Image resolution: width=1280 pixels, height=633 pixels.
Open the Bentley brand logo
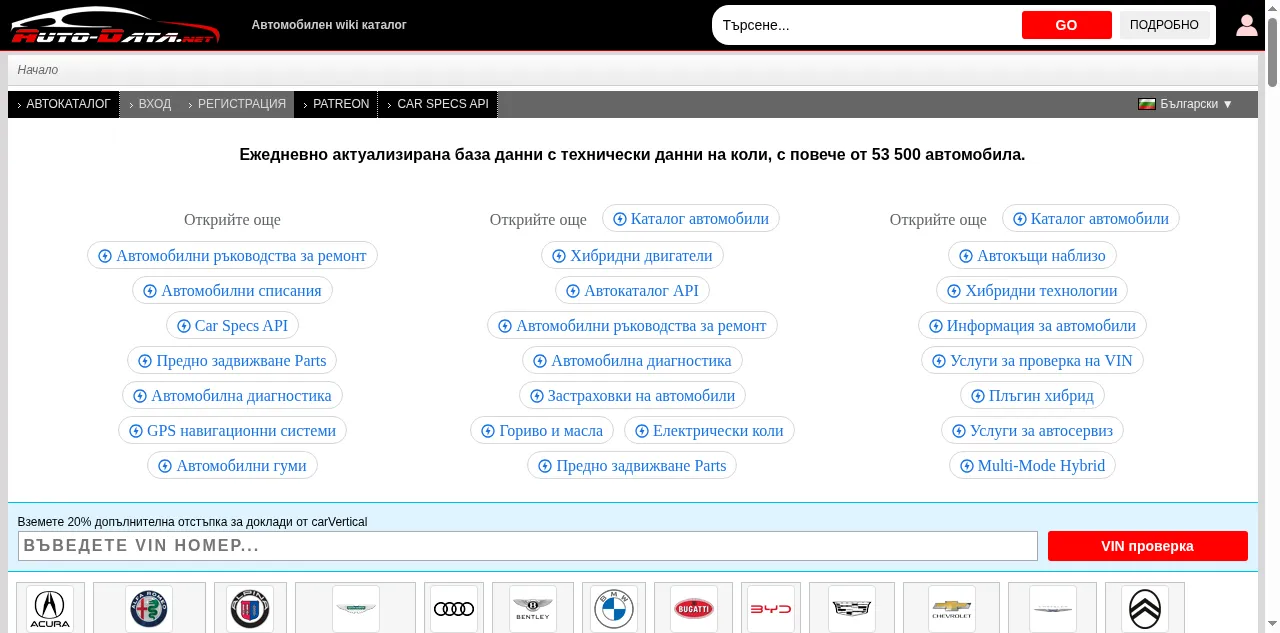pyautogui.click(x=533, y=609)
